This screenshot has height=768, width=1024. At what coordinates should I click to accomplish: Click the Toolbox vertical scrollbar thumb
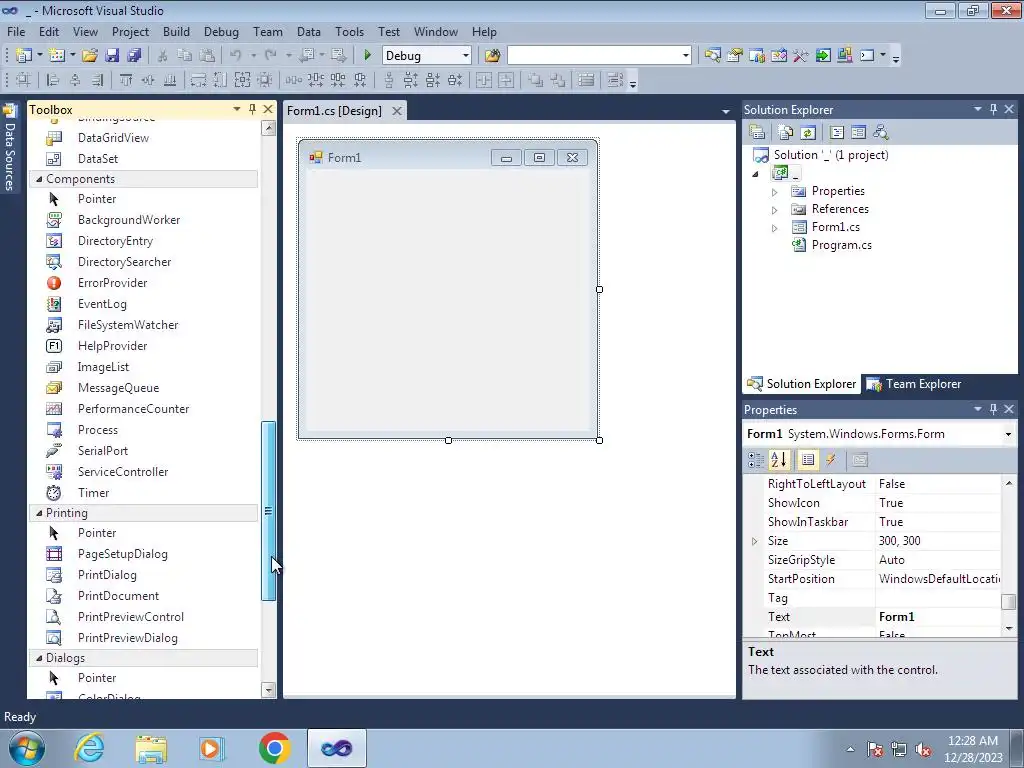click(x=268, y=511)
